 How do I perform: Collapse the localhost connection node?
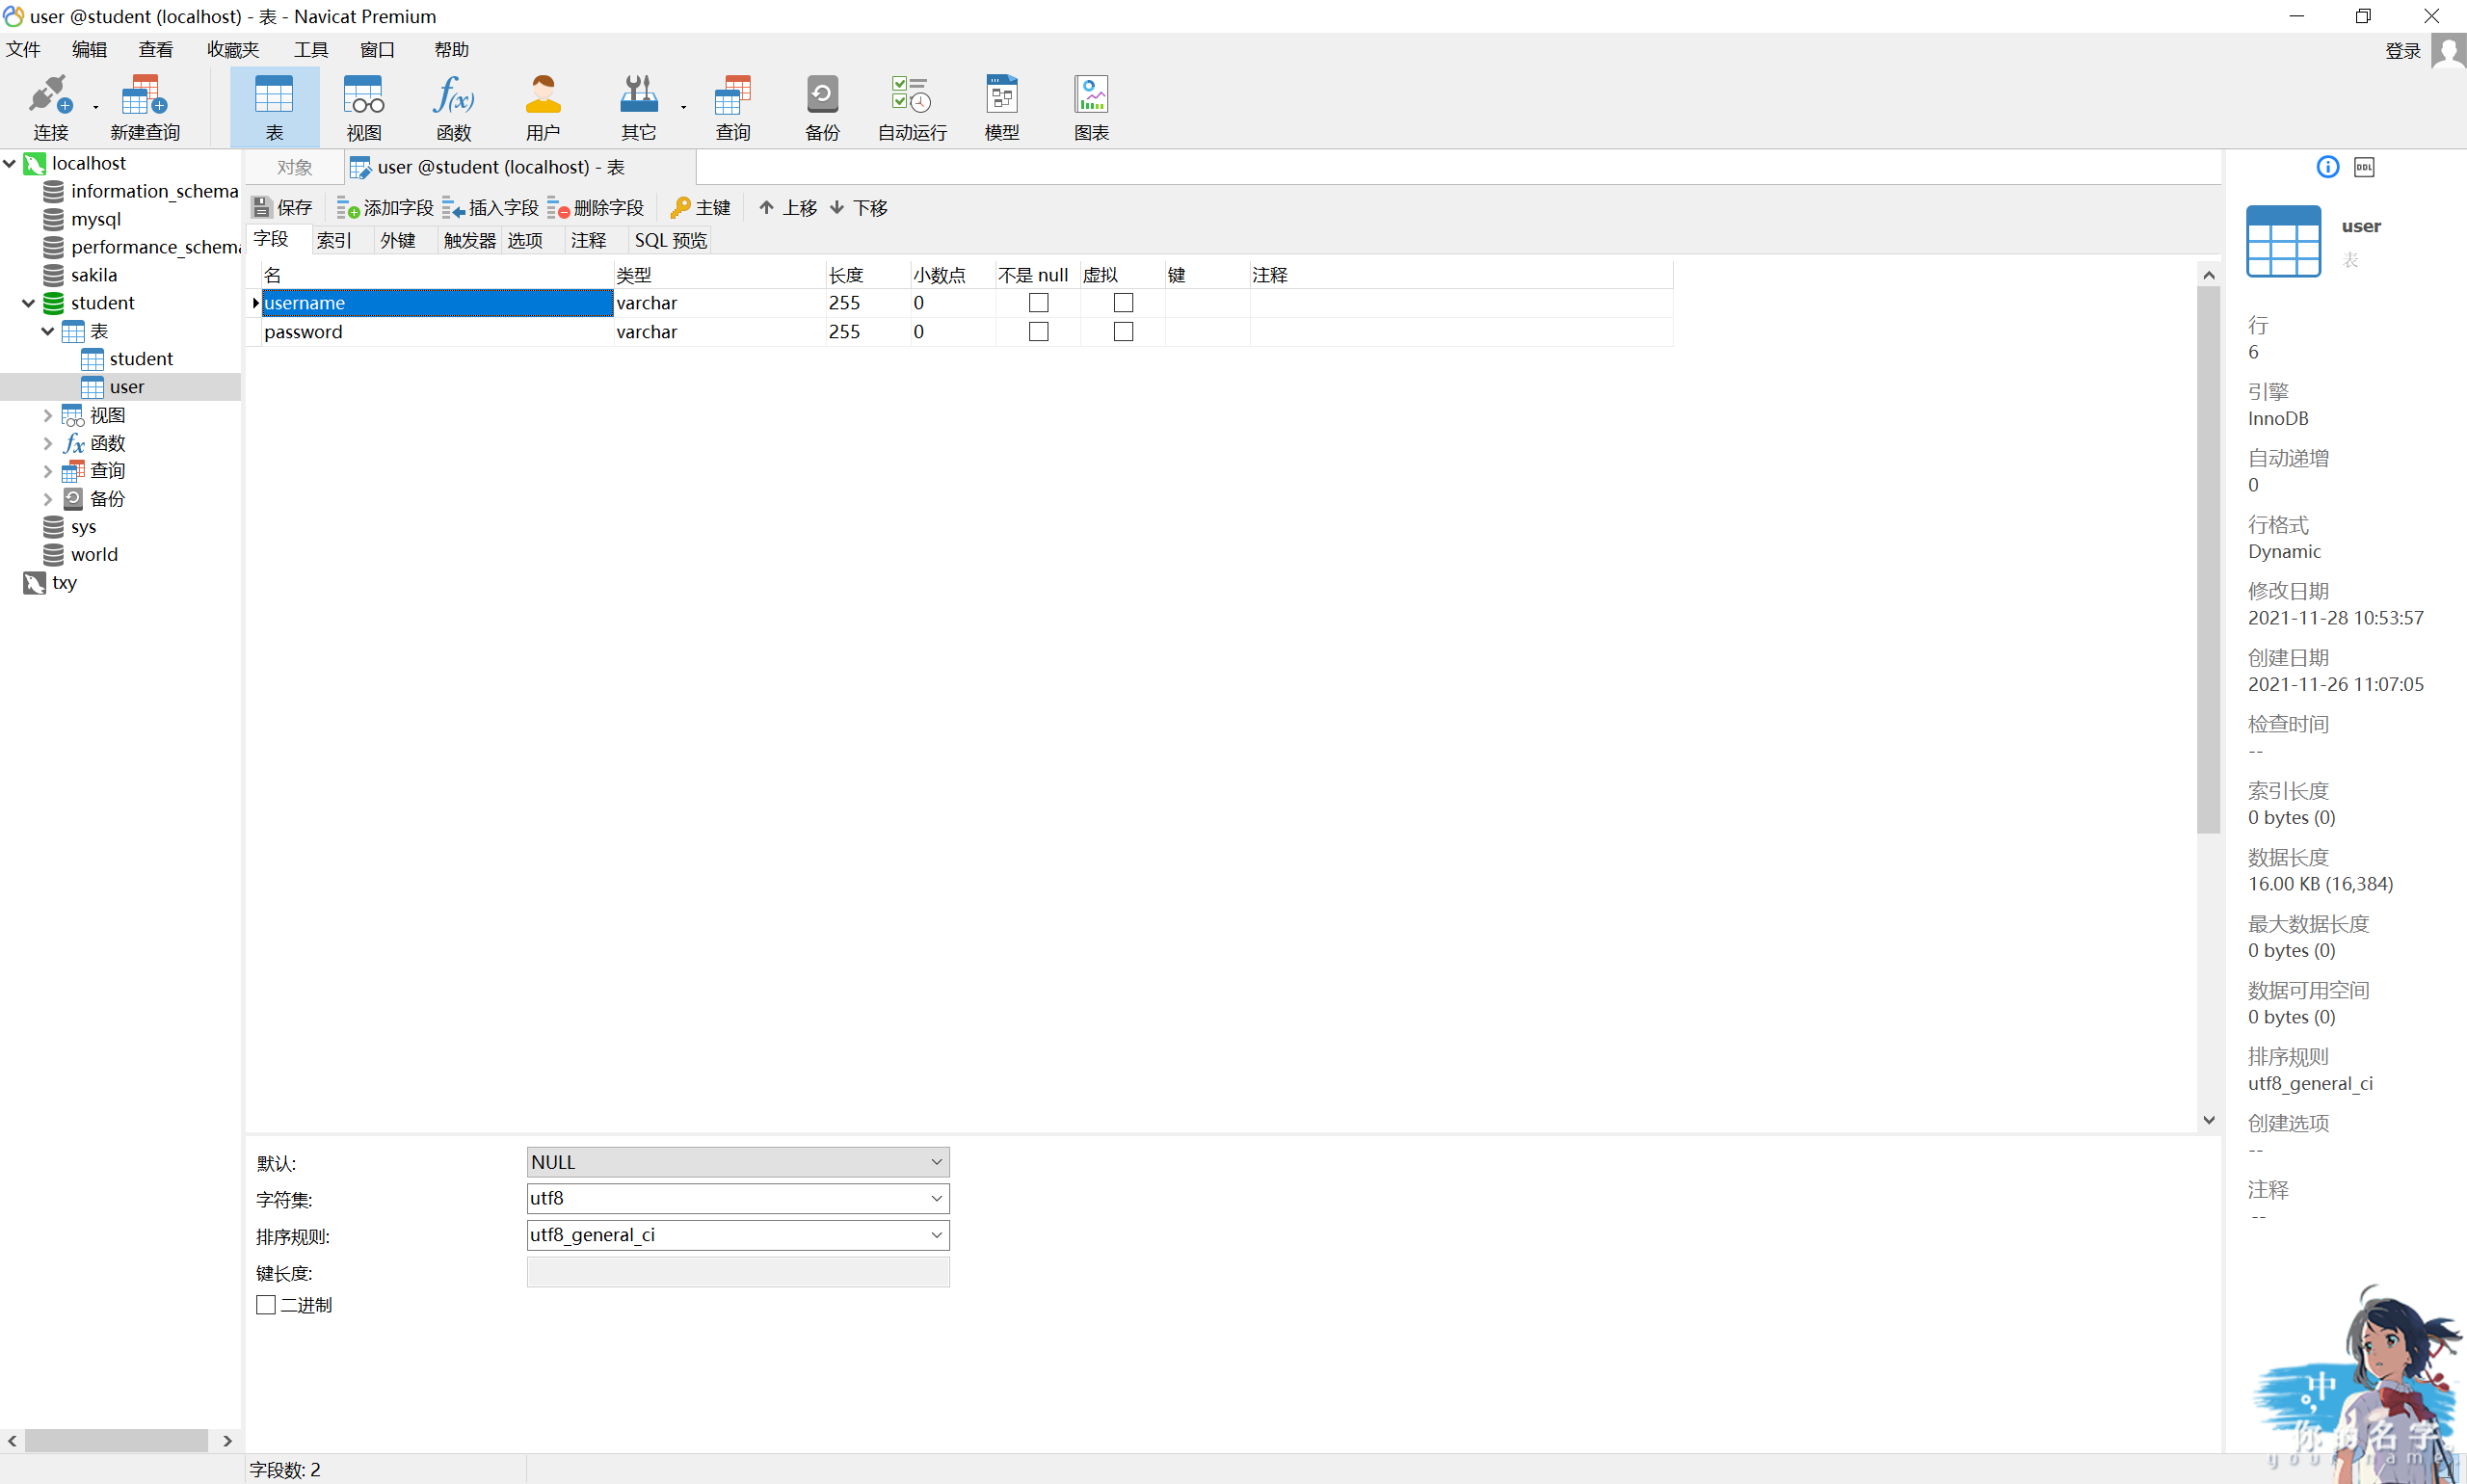pos(10,163)
